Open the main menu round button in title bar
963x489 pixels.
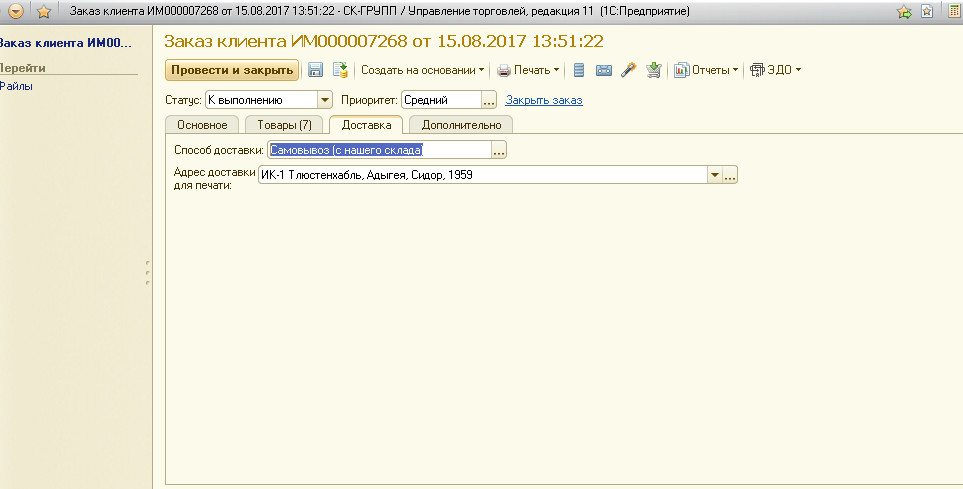[16, 11]
